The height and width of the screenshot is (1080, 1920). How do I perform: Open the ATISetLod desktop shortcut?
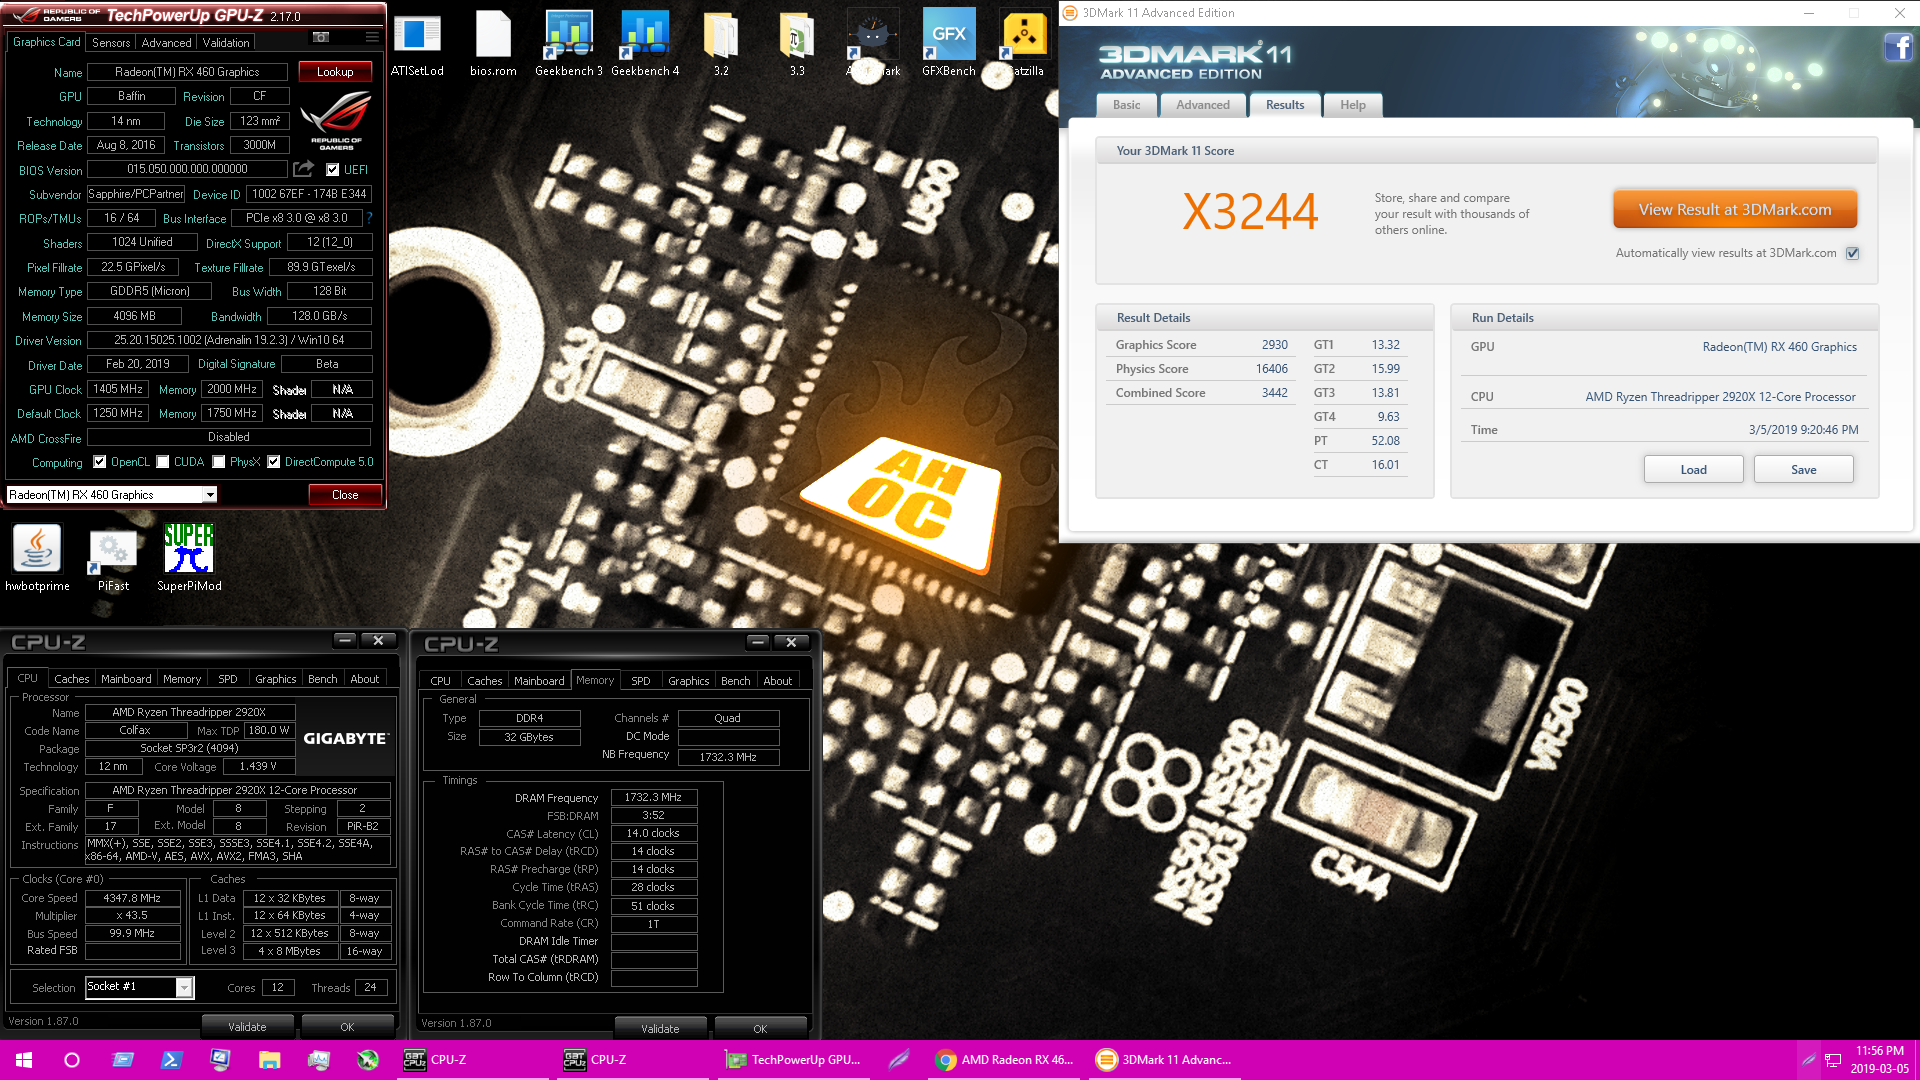pos(417,43)
